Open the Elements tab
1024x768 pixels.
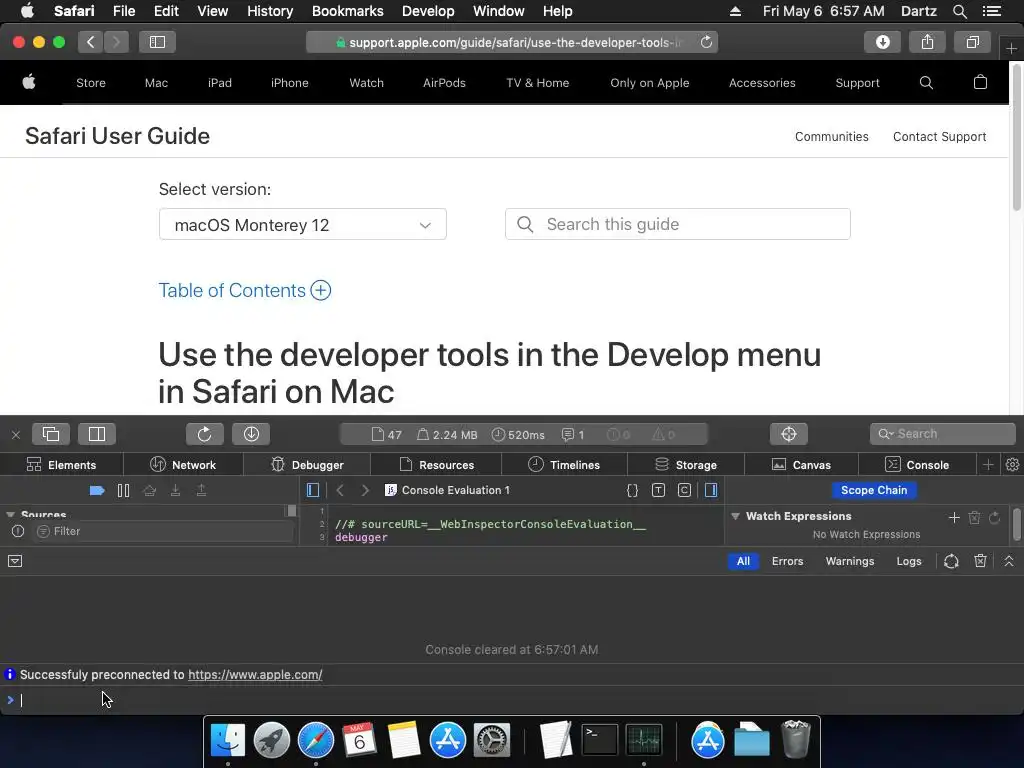coord(61,464)
